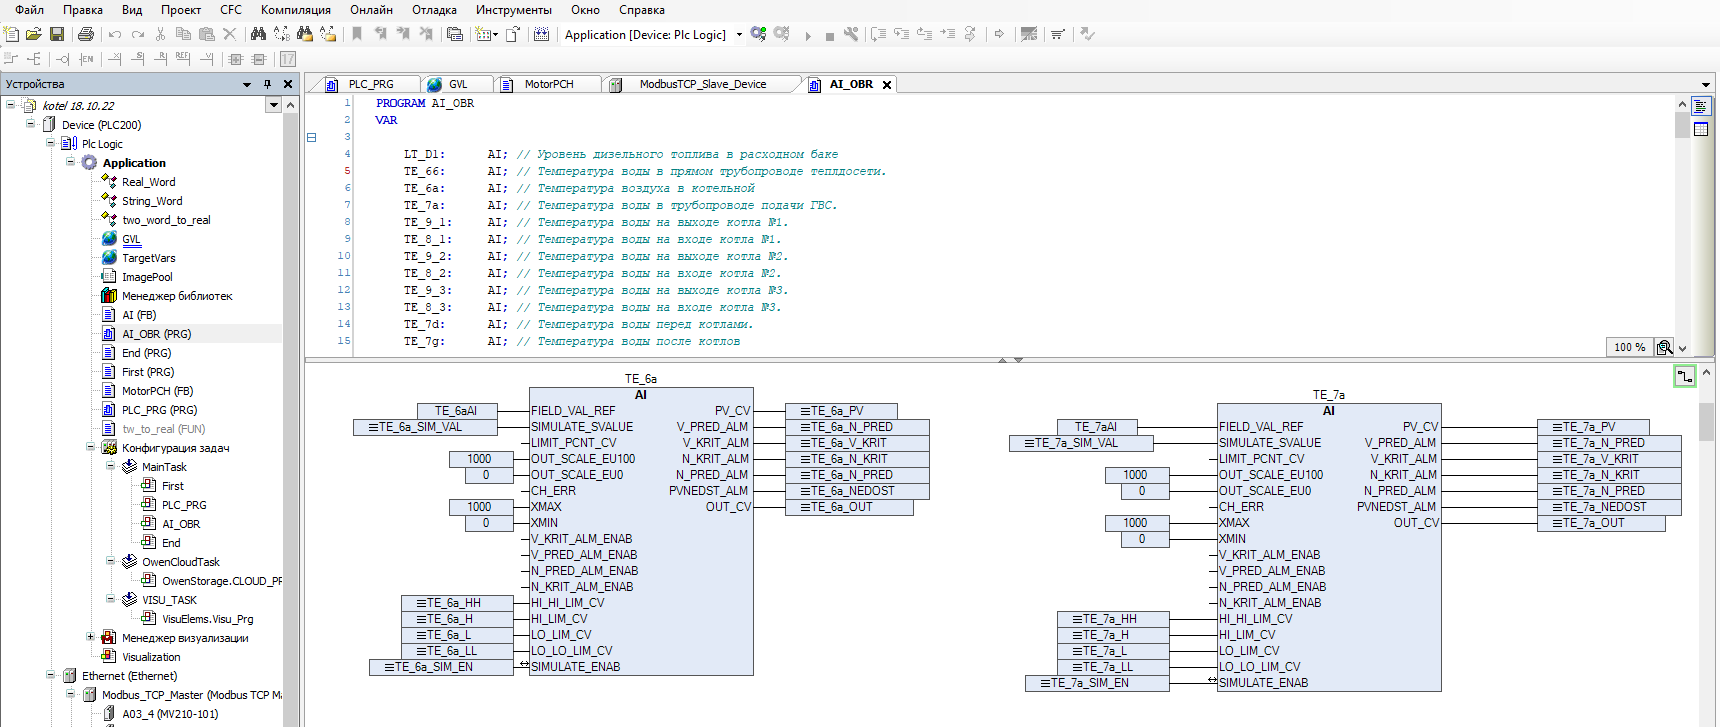The width and height of the screenshot is (1720, 727).
Task: Select Менеджер библиотек in device tree
Action: click(177, 296)
